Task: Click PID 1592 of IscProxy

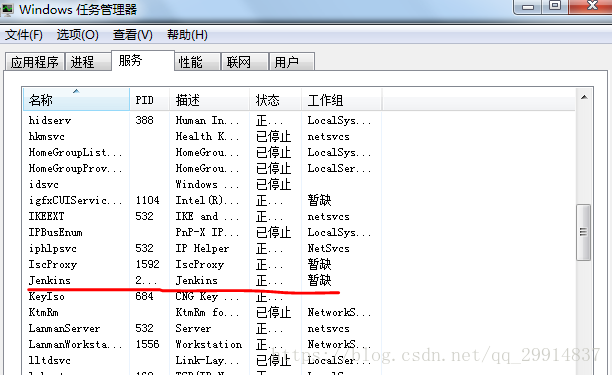Action: click(148, 264)
